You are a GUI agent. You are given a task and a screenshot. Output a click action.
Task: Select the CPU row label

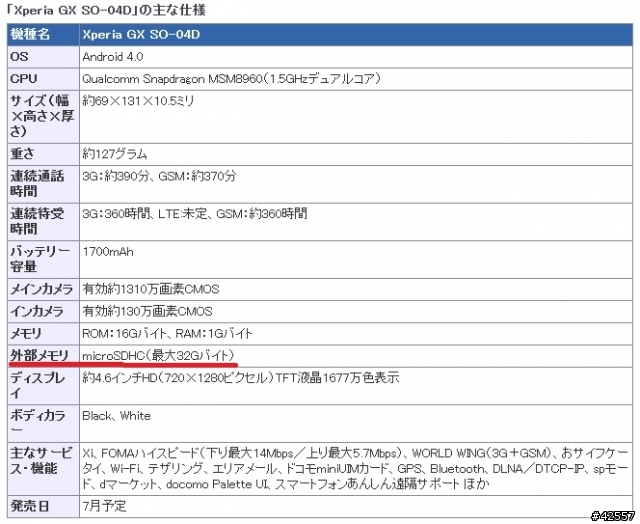[23, 79]
